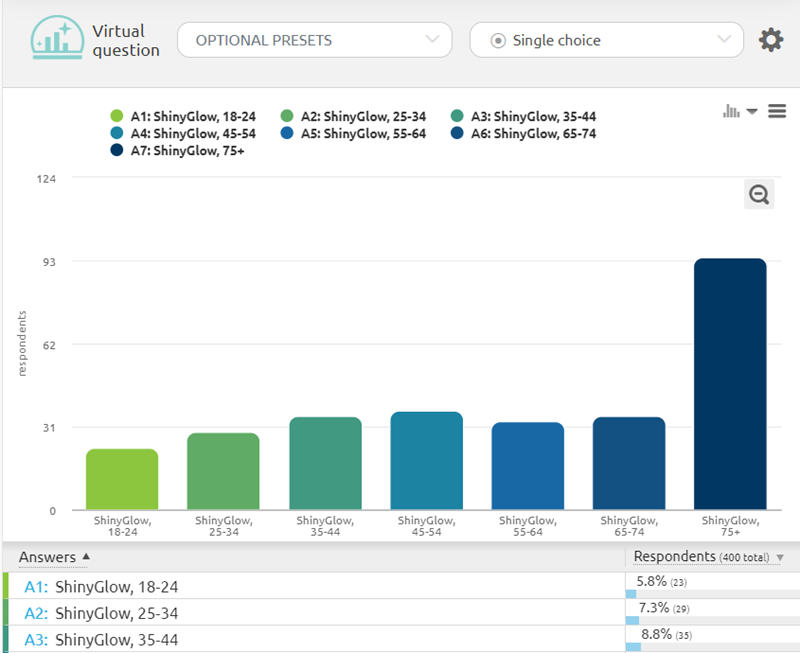Click the zoom out magnifier icon
This screenshot has height=653, width=800.
(759, 194)
